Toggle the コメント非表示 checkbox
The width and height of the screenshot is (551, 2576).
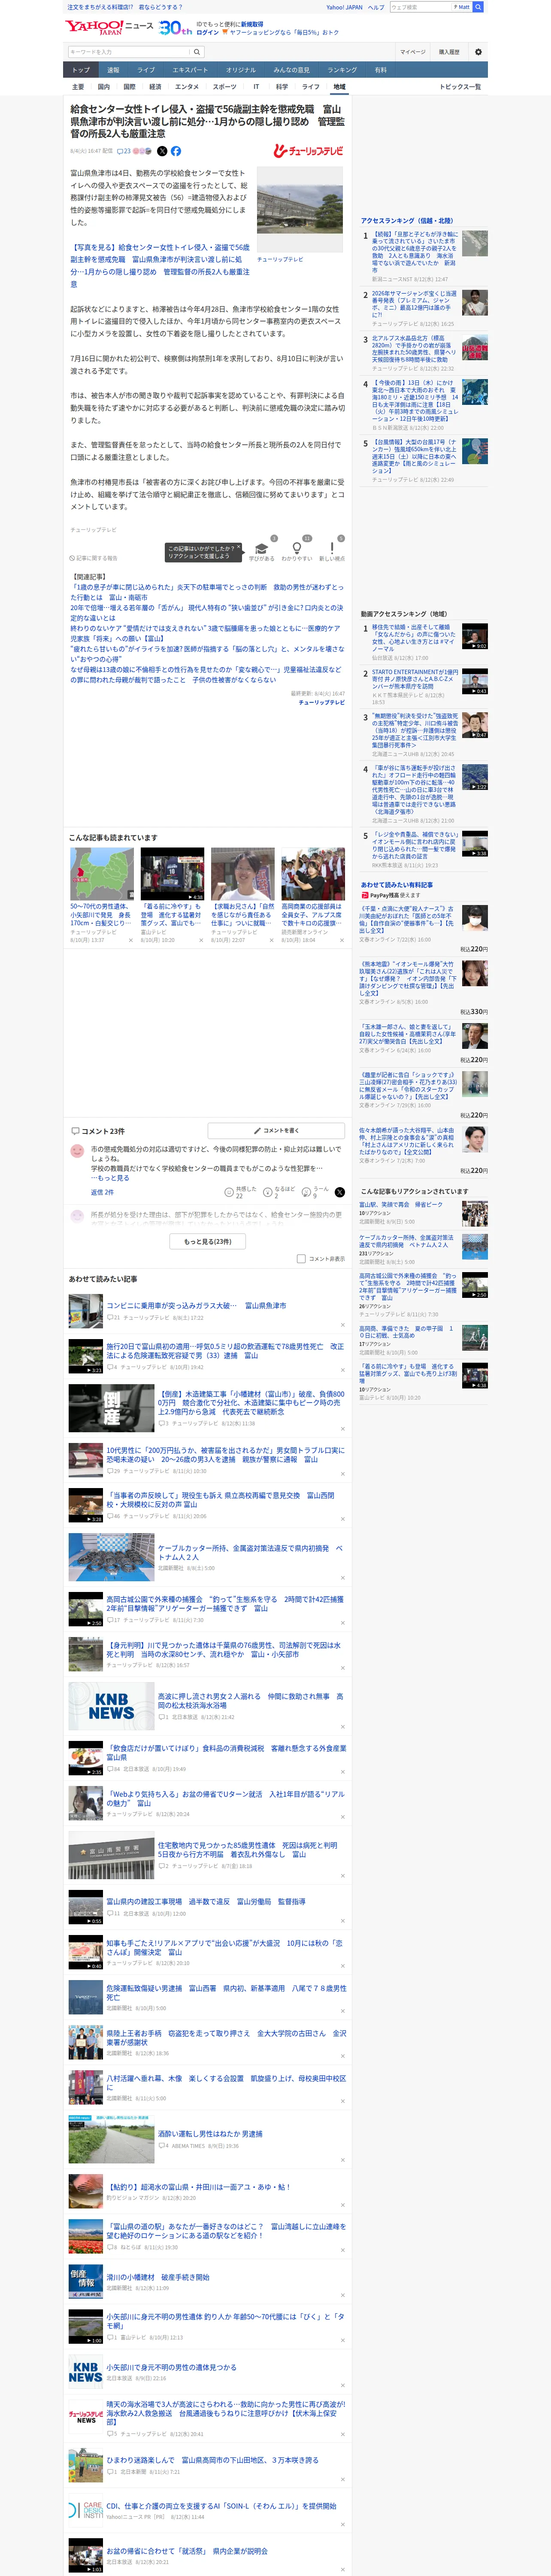pyautogui.click(x=301, y=1259)
